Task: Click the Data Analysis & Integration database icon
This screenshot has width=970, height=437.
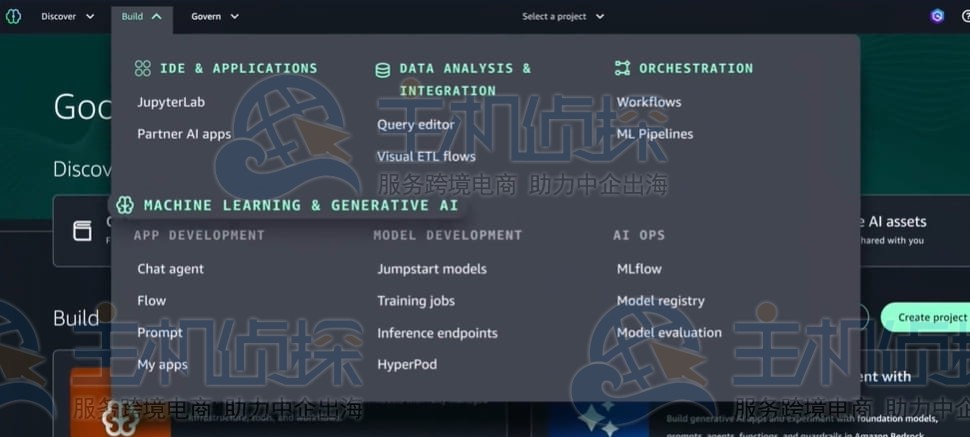Action: pyautogui.click(x=382, y=70)
